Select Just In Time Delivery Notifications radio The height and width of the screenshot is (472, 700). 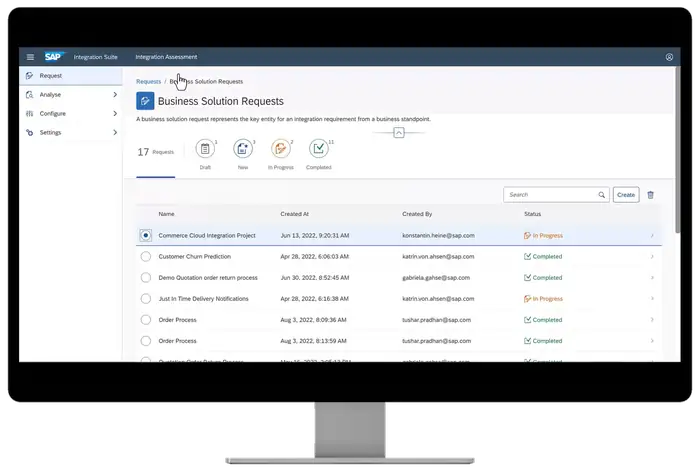146,299
